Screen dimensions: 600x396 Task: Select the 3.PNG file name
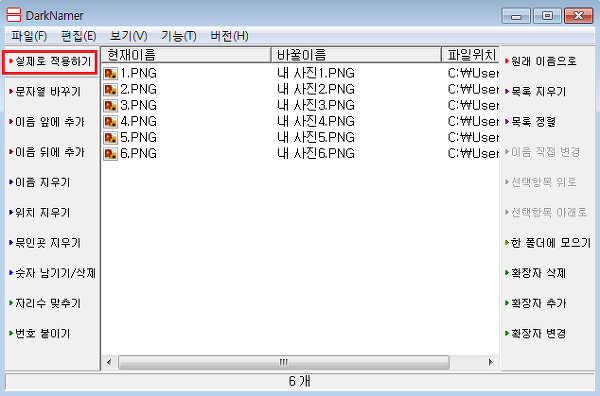coord(139,105)
